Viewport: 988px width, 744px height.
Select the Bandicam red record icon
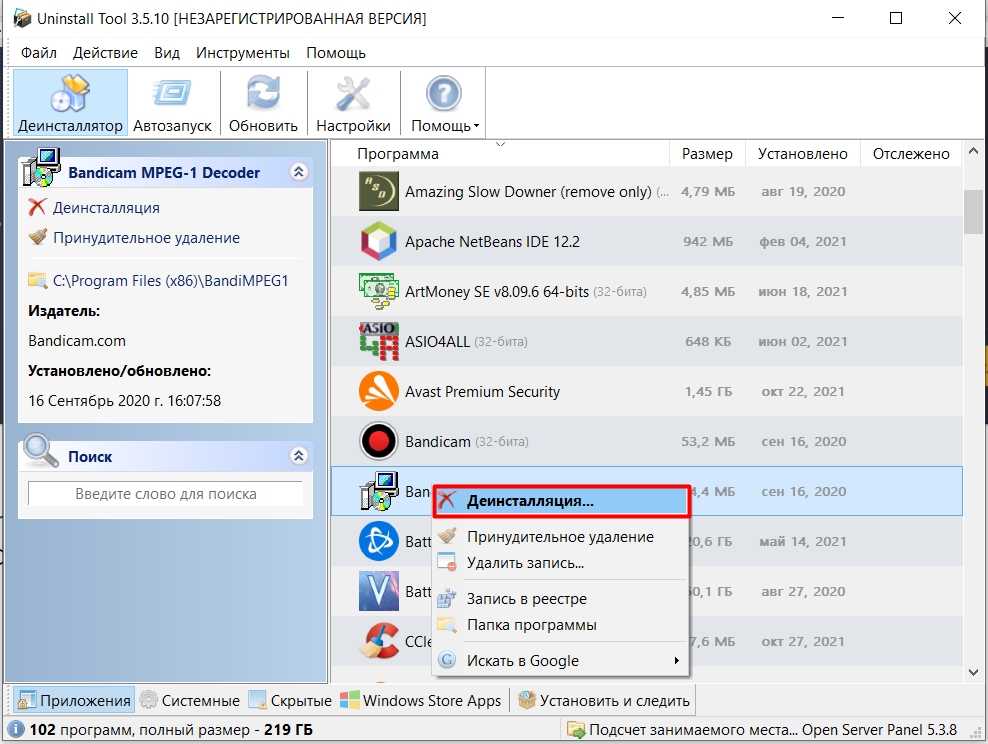point(379,441)
